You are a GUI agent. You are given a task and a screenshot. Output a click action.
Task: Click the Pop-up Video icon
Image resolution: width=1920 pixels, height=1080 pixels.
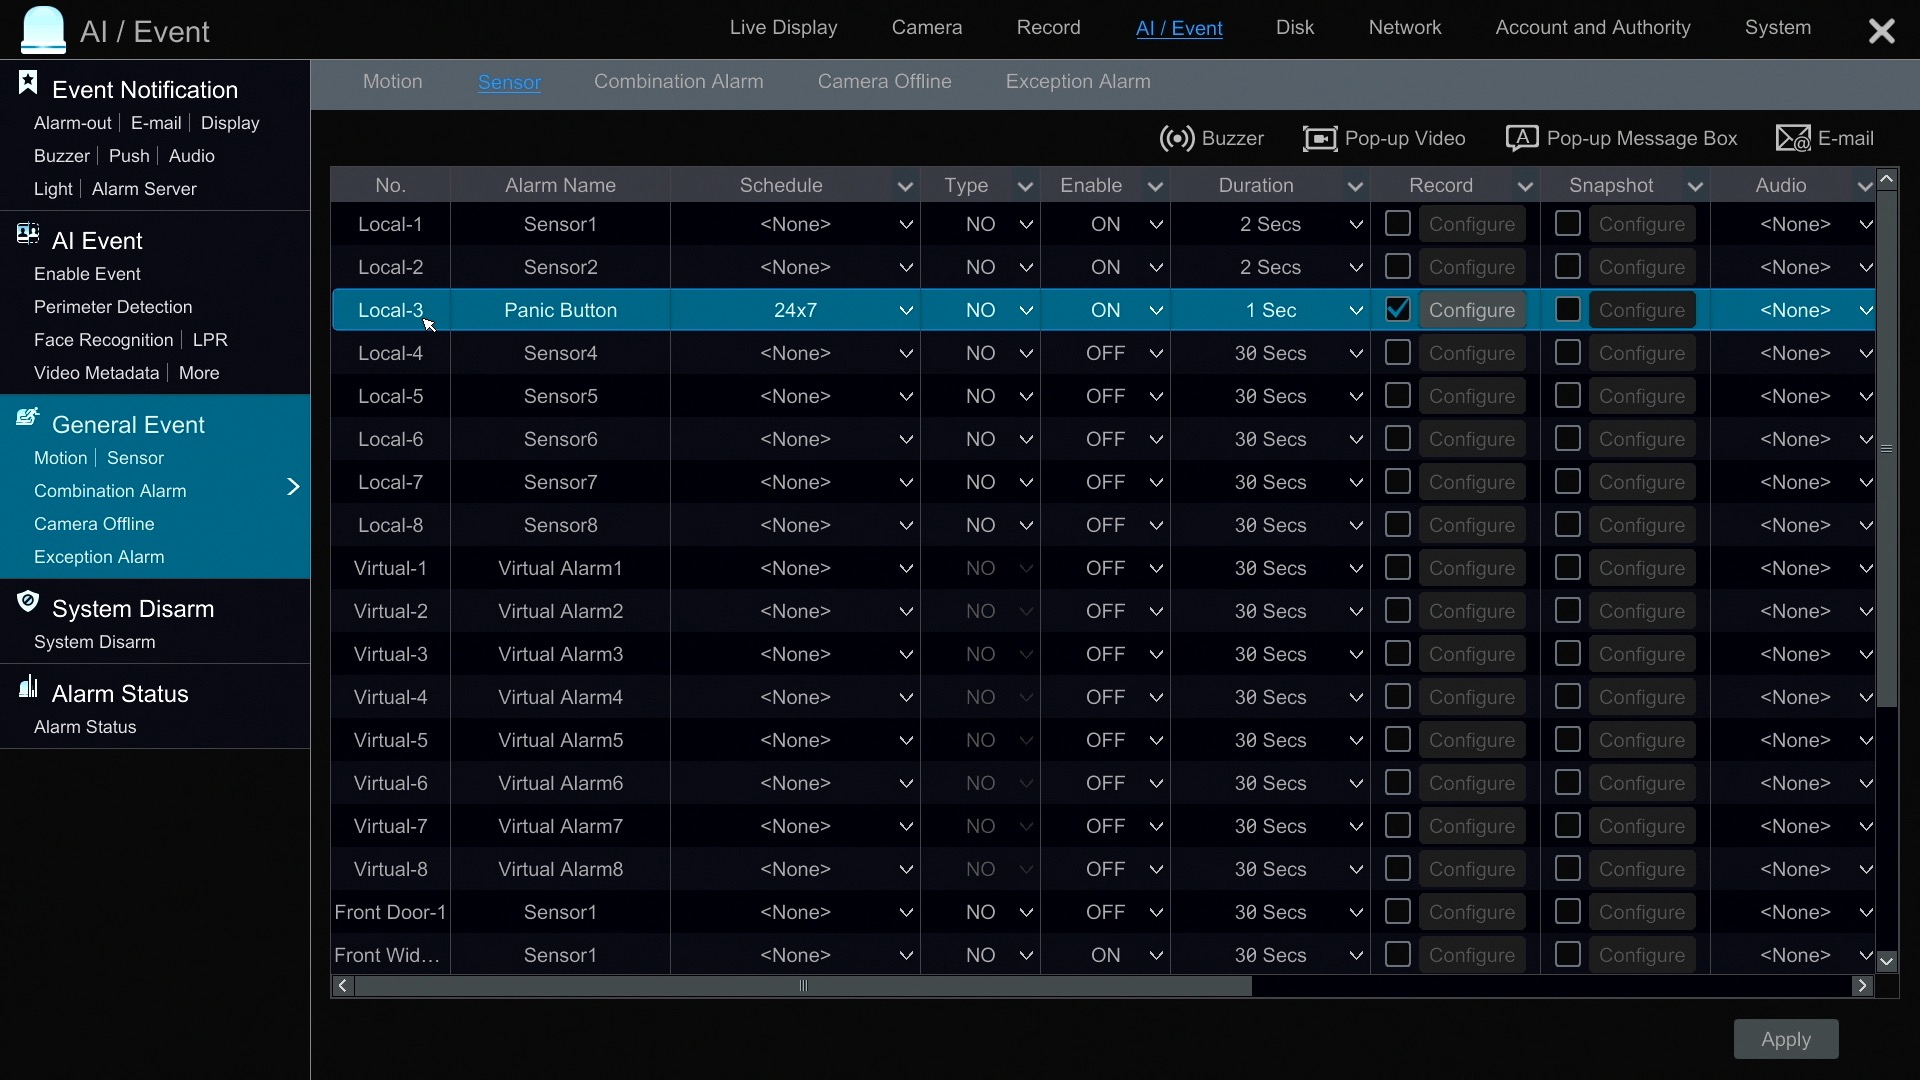pos(1319,138)
